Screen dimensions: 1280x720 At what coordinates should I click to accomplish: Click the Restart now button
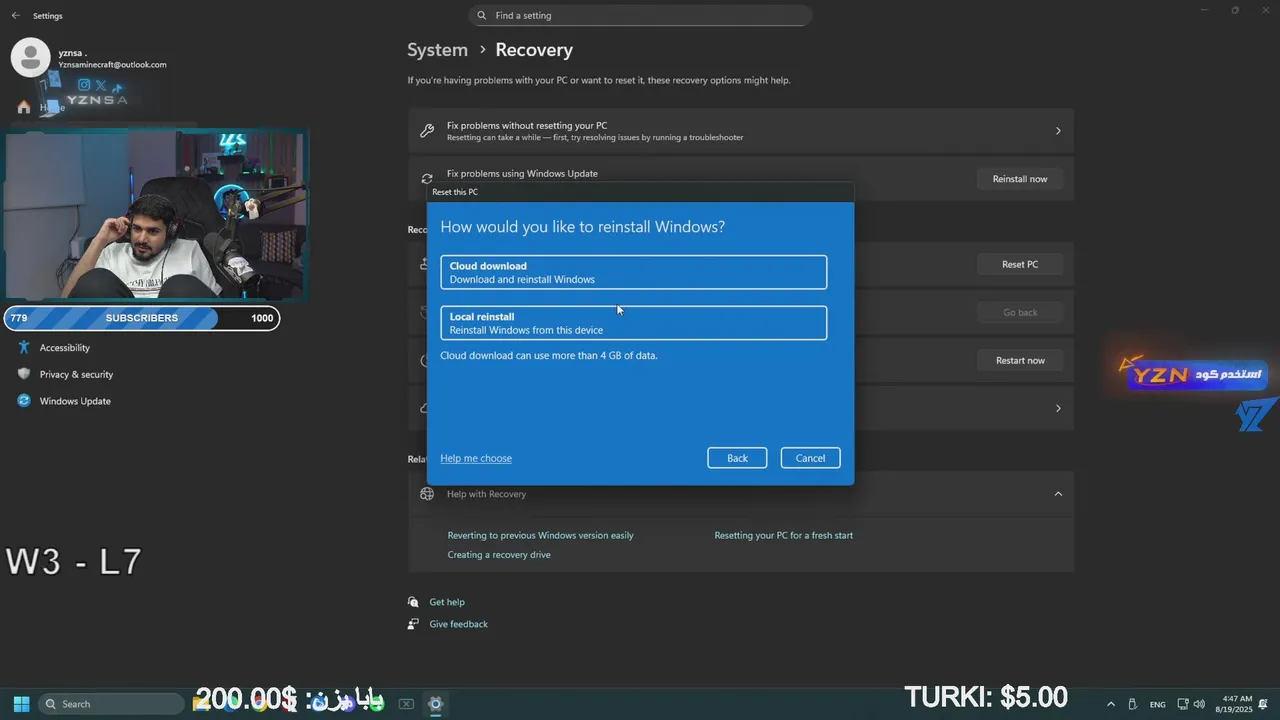coord(1020,360)
